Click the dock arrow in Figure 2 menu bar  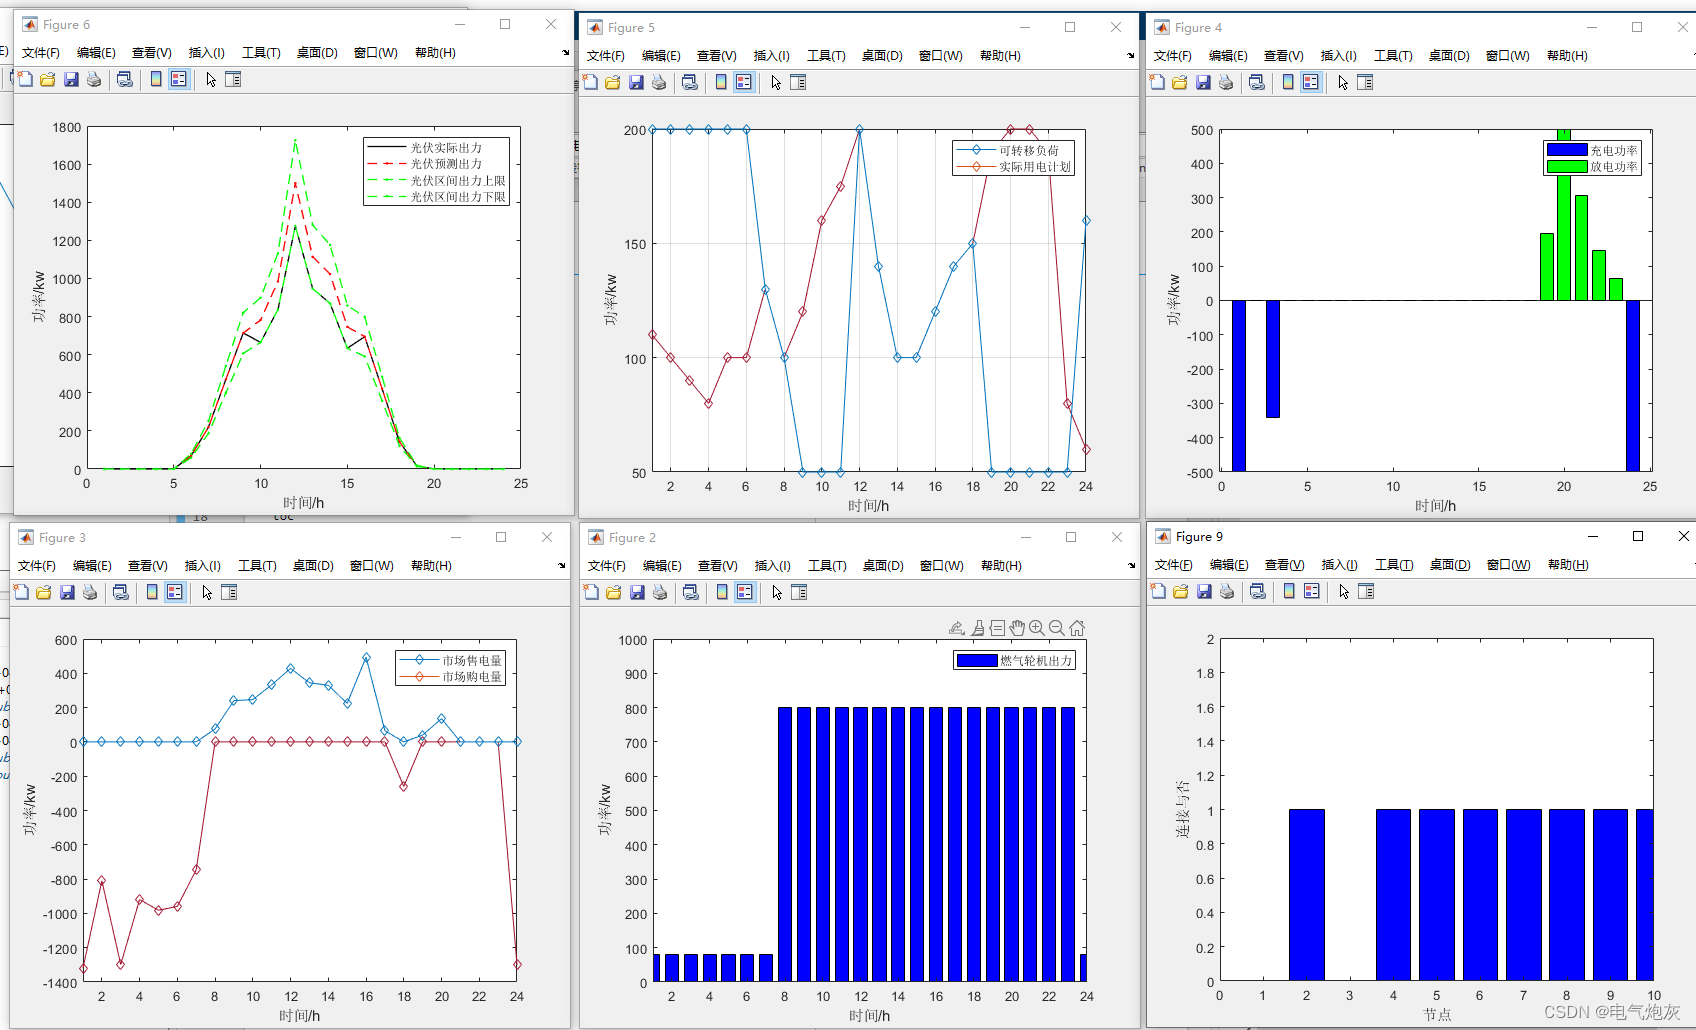pos(1132,566)
